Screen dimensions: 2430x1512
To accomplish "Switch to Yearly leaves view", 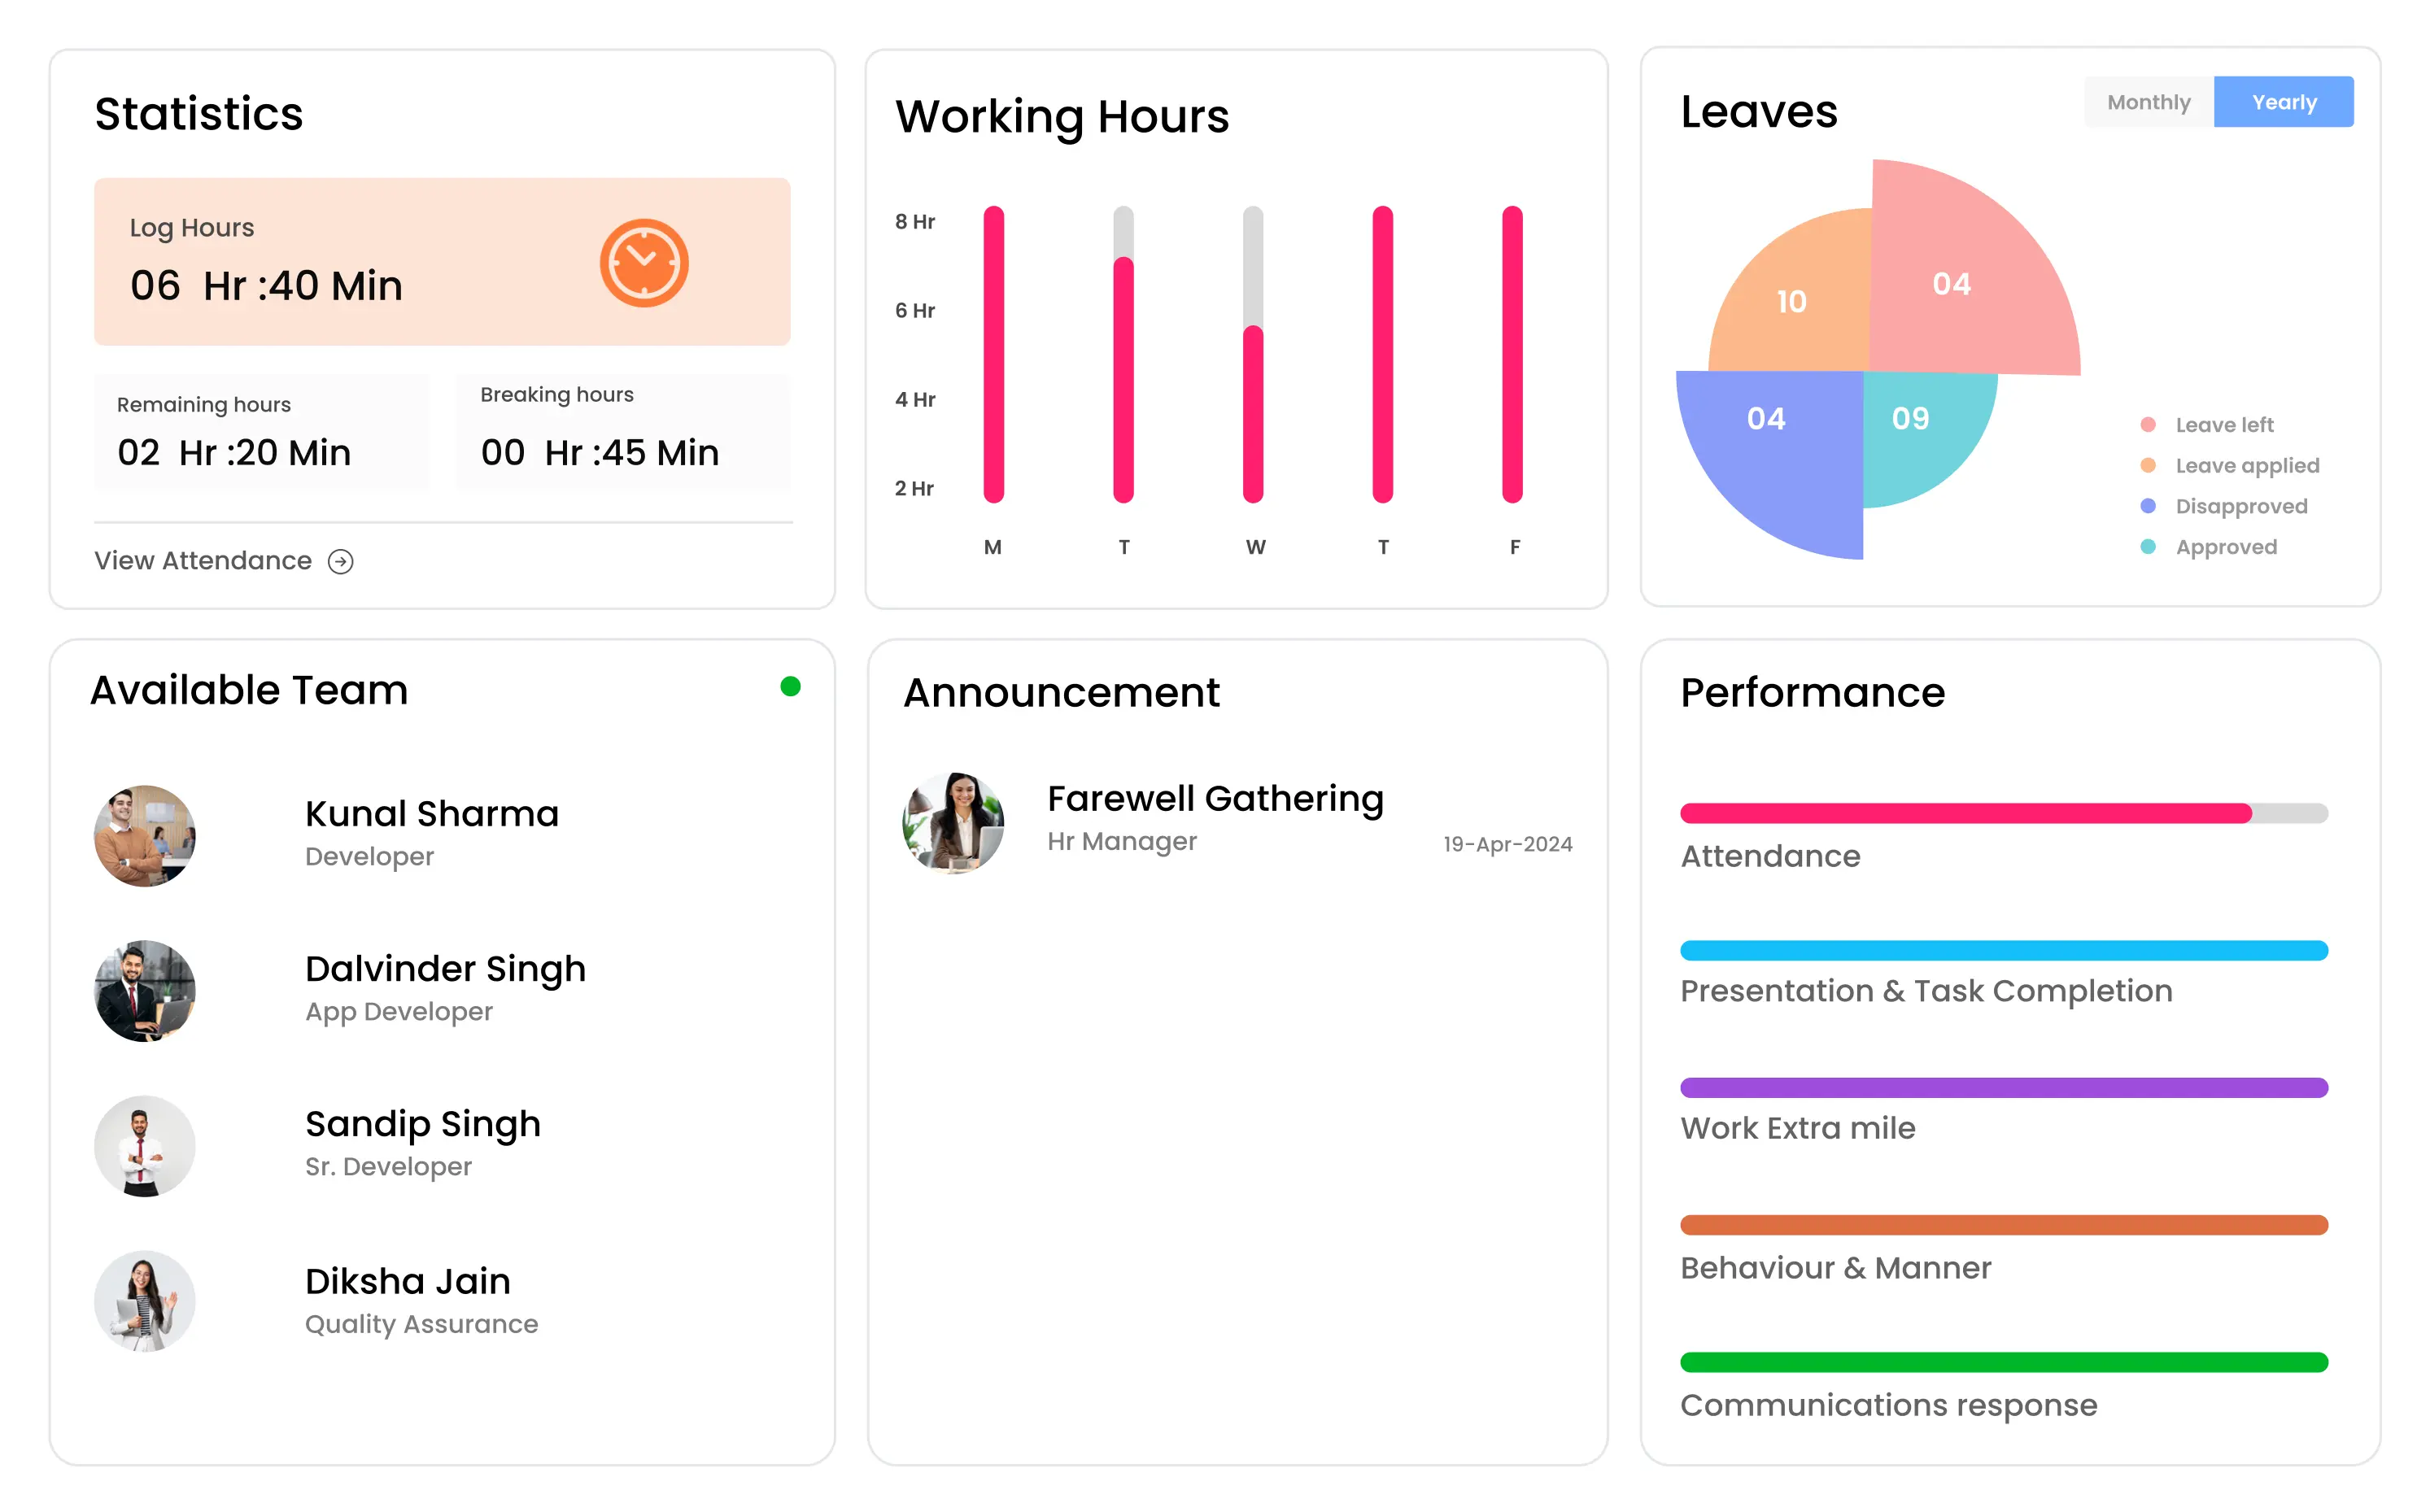I will [2282, 101].
